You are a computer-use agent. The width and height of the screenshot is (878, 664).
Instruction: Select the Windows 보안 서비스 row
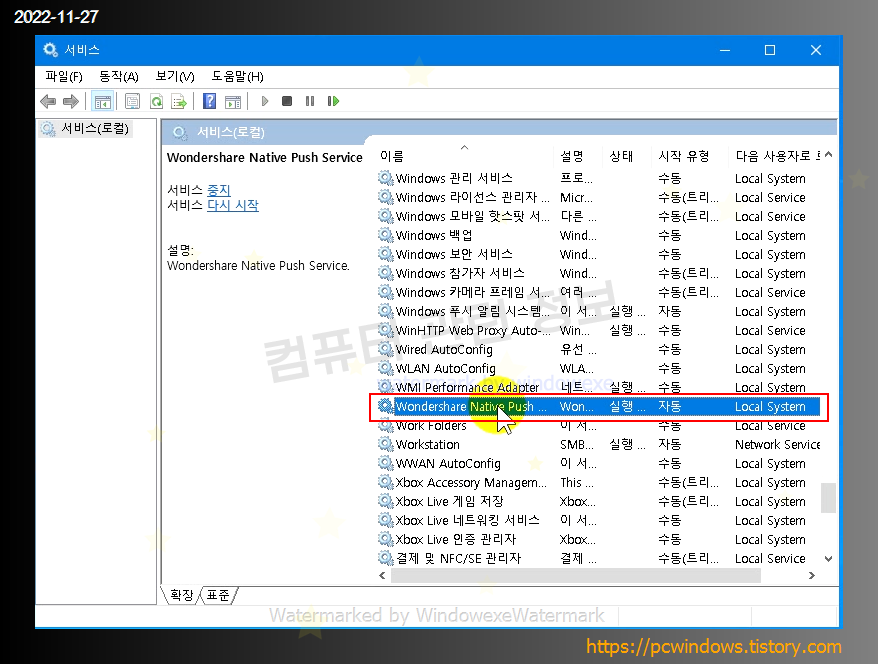coord(599,255)
